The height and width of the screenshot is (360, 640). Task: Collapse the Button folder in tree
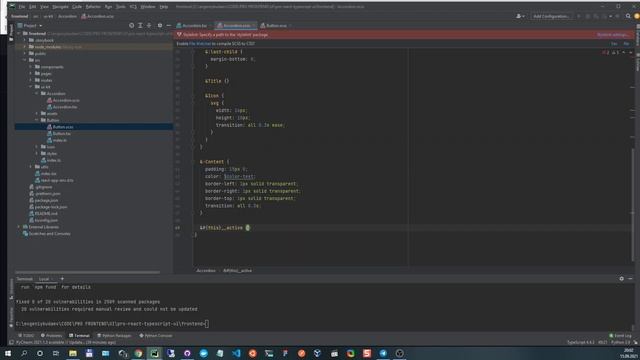pyautogui.click(x=36, y=120)
